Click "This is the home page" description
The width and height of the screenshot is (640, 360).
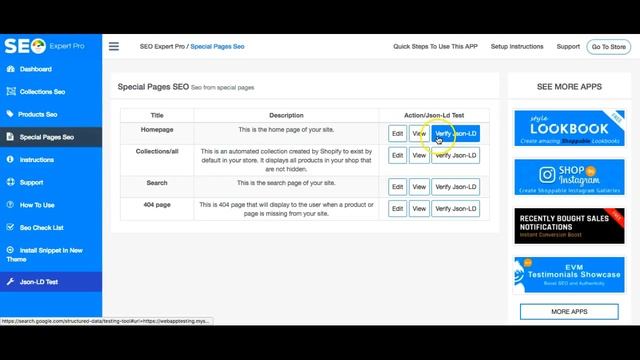(286, 129)
